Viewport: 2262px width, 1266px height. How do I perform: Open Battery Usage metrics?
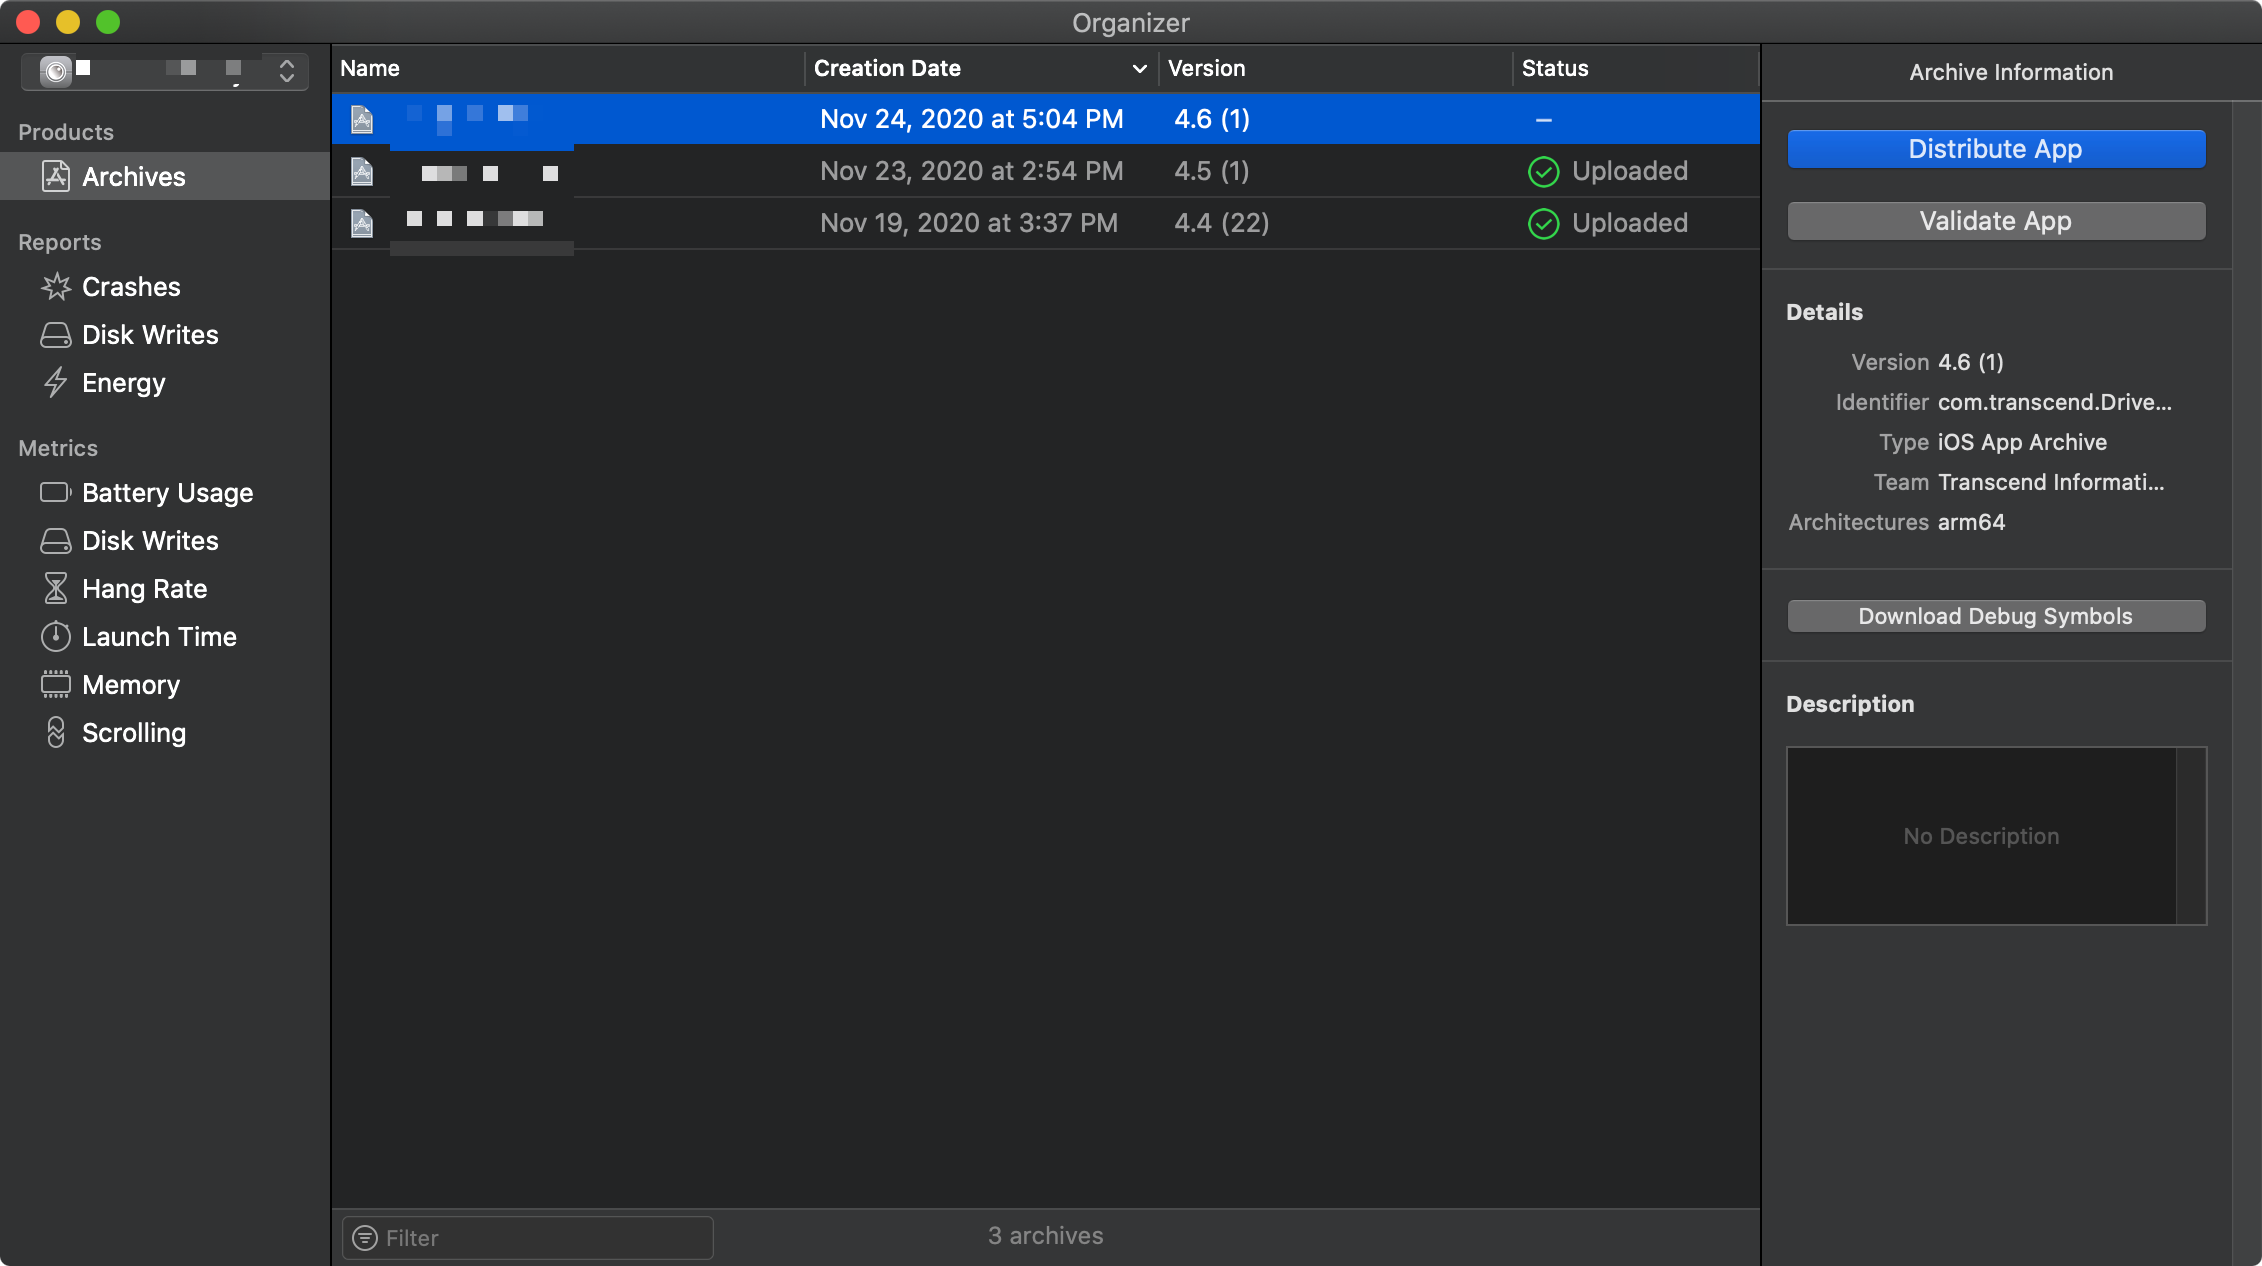(x=168, y=493)
